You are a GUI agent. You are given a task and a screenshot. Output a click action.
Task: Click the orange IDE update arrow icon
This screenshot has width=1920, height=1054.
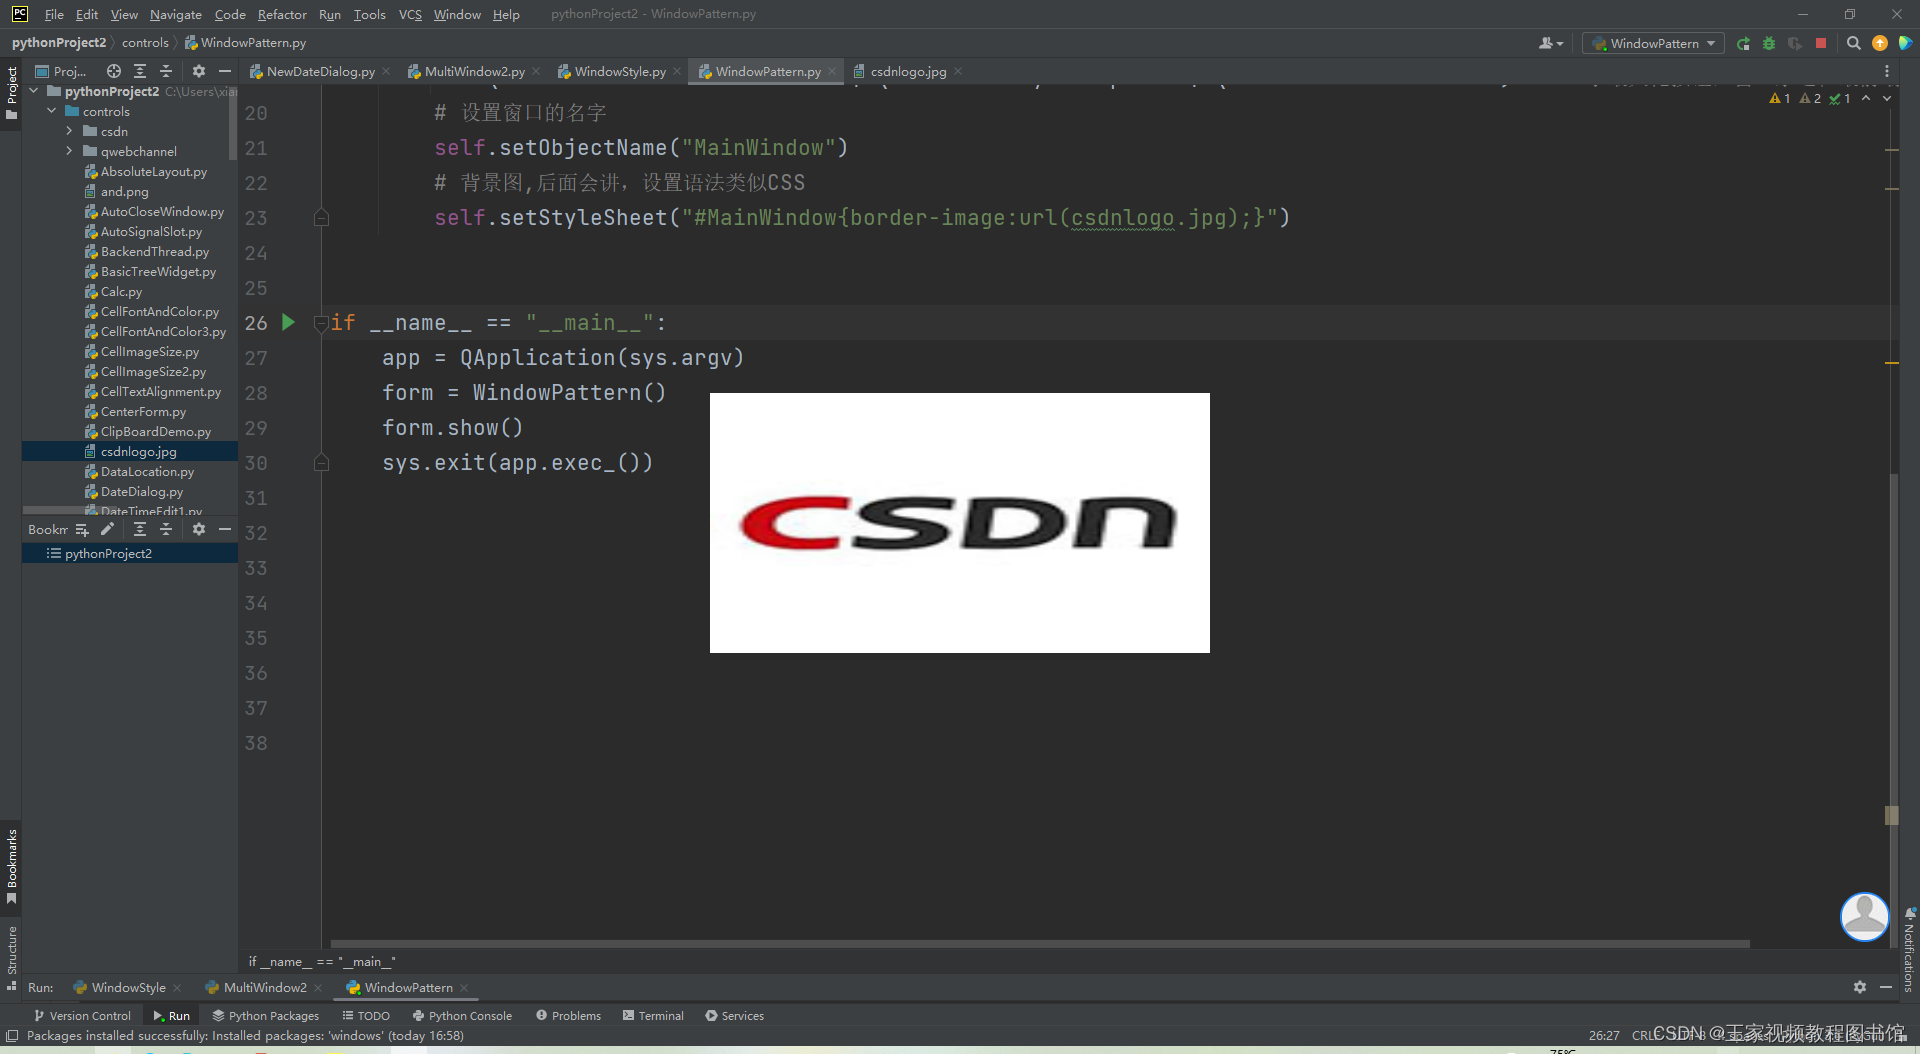[1880, 43]
